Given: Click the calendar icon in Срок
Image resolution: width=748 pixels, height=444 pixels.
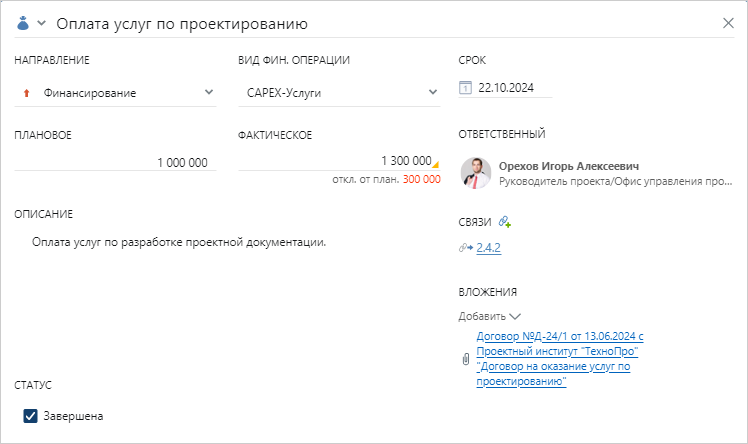Looking at the screenshot, I should 465,88.
